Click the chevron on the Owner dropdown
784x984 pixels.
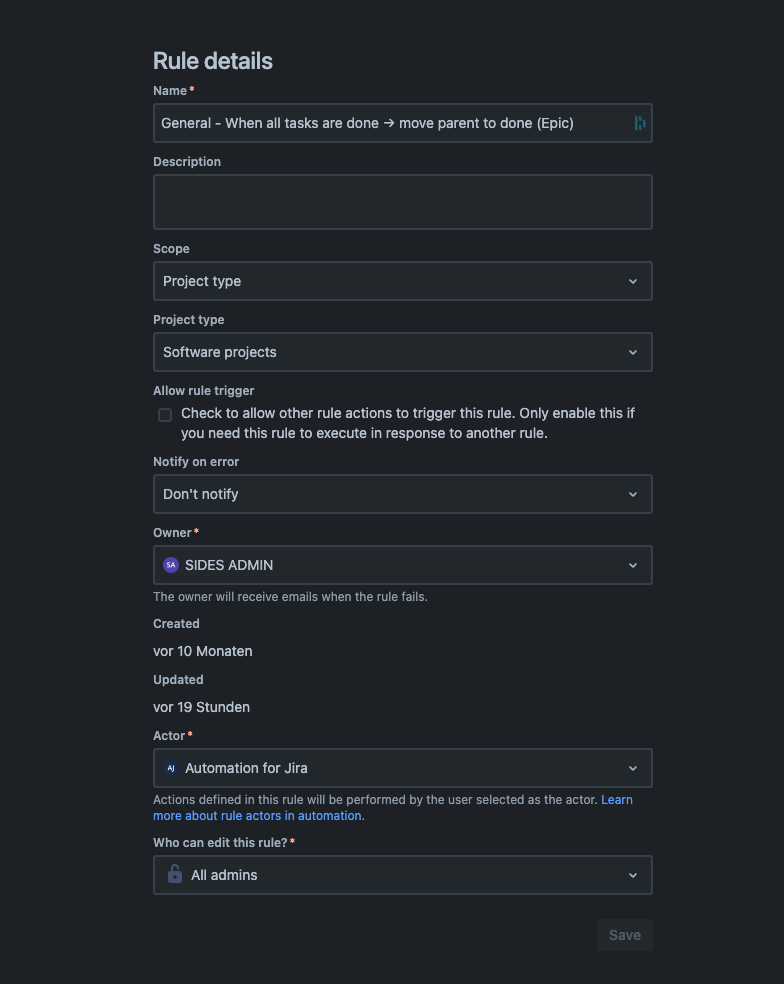[x=632, y=564]
